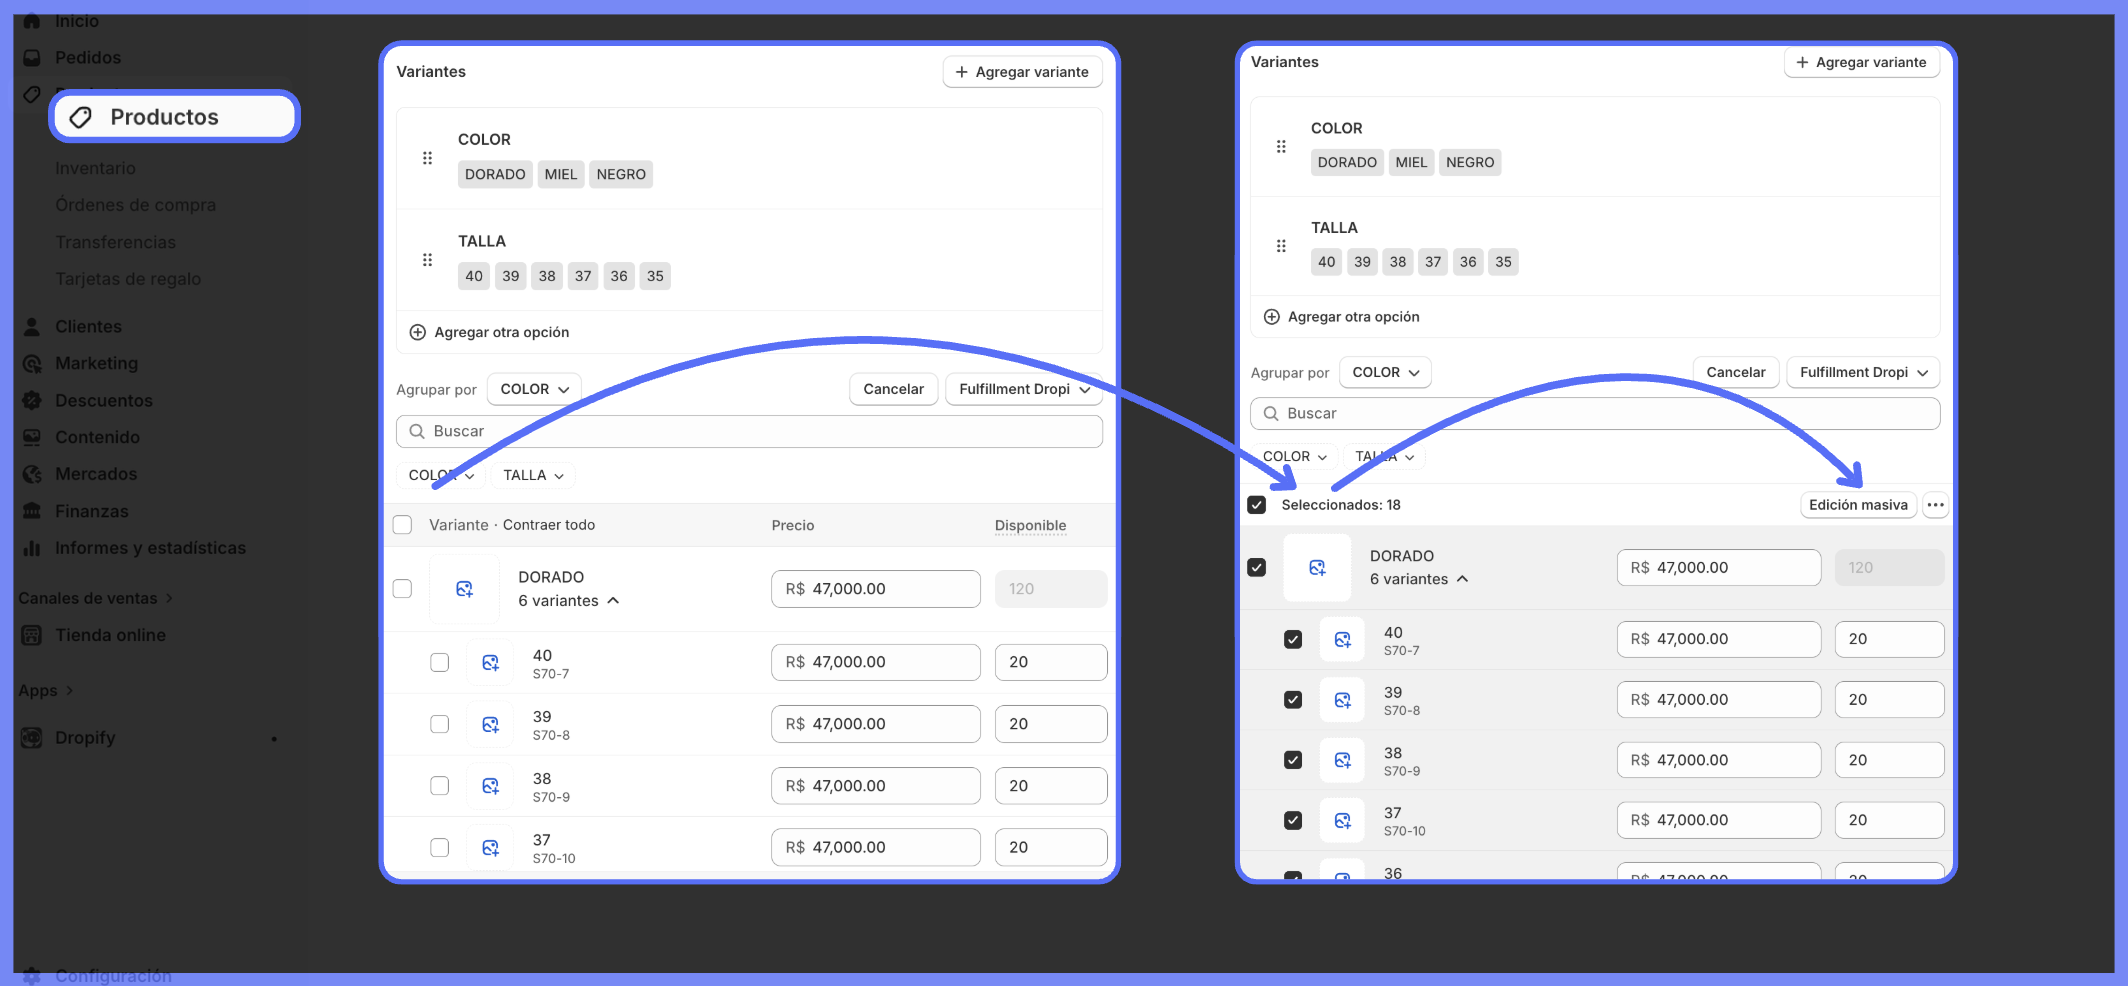The width and height of the screenshot is (2128, 986).
Task: Check the box for variant 39 S70-8 in left panel
Action: pyautogui.click(x=439, y=724)
